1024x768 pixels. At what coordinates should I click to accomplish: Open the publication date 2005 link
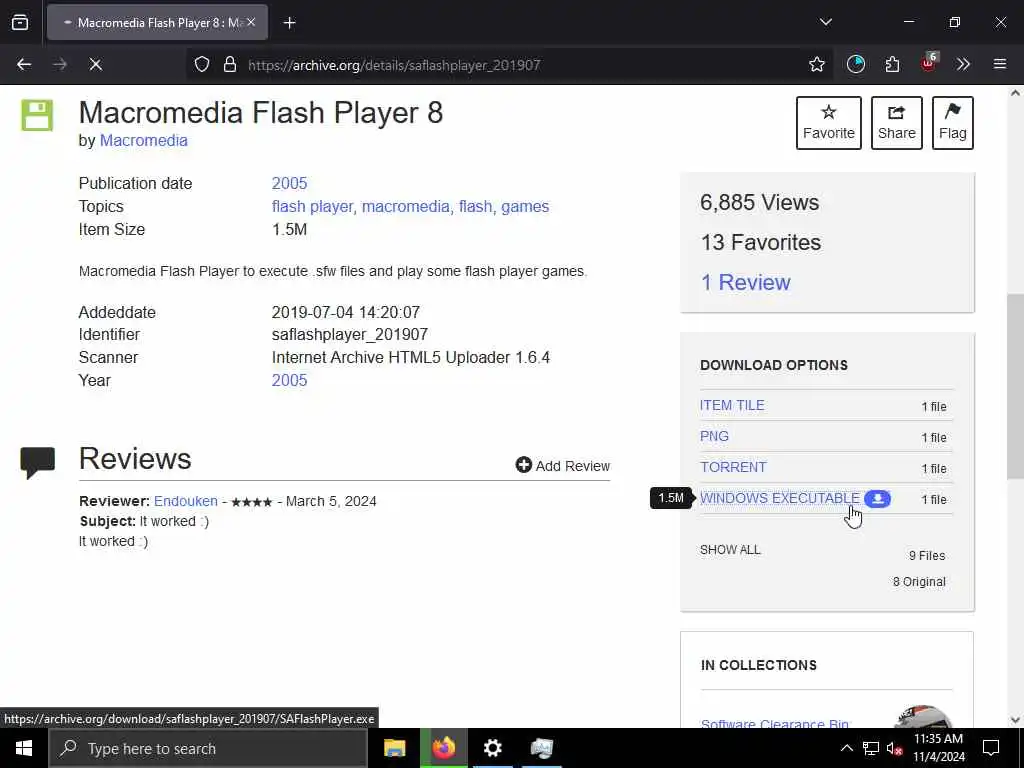point(289,184)
